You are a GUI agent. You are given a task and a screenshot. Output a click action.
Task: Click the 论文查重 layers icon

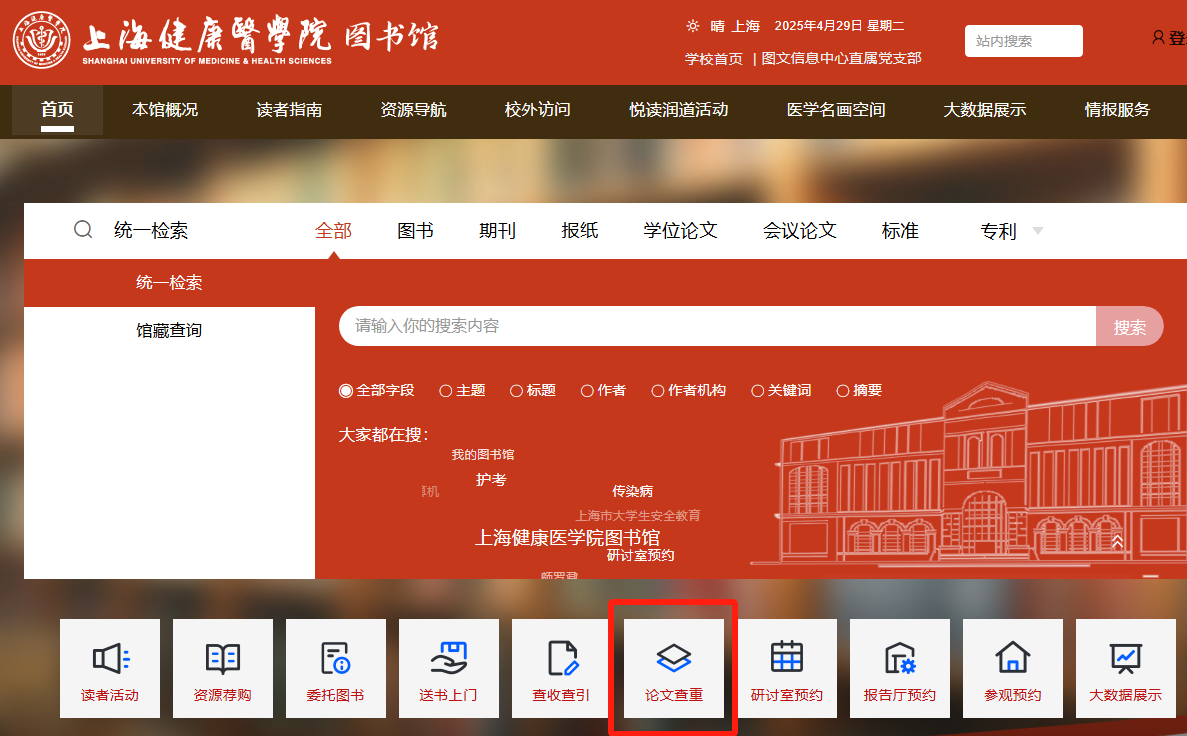click(x=674, y=658)
